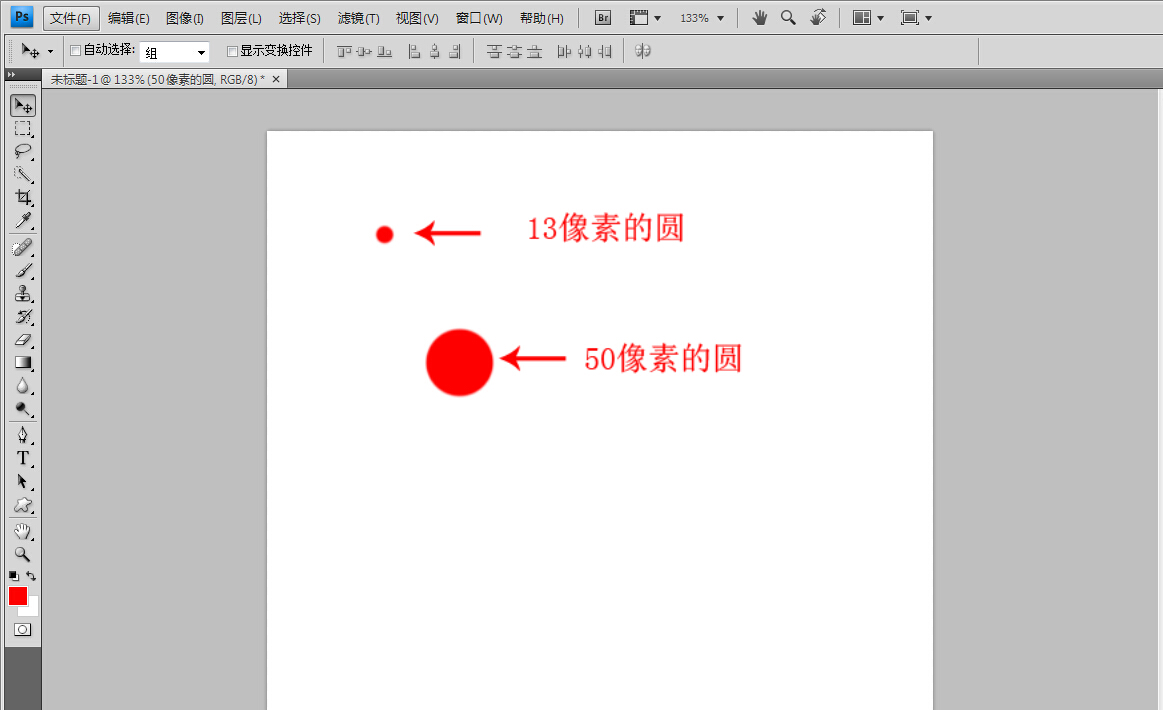This screenshot has height=710, width=1163.
Task: Open the 窗口(W) menu
Action: click(x=478, y=18)
